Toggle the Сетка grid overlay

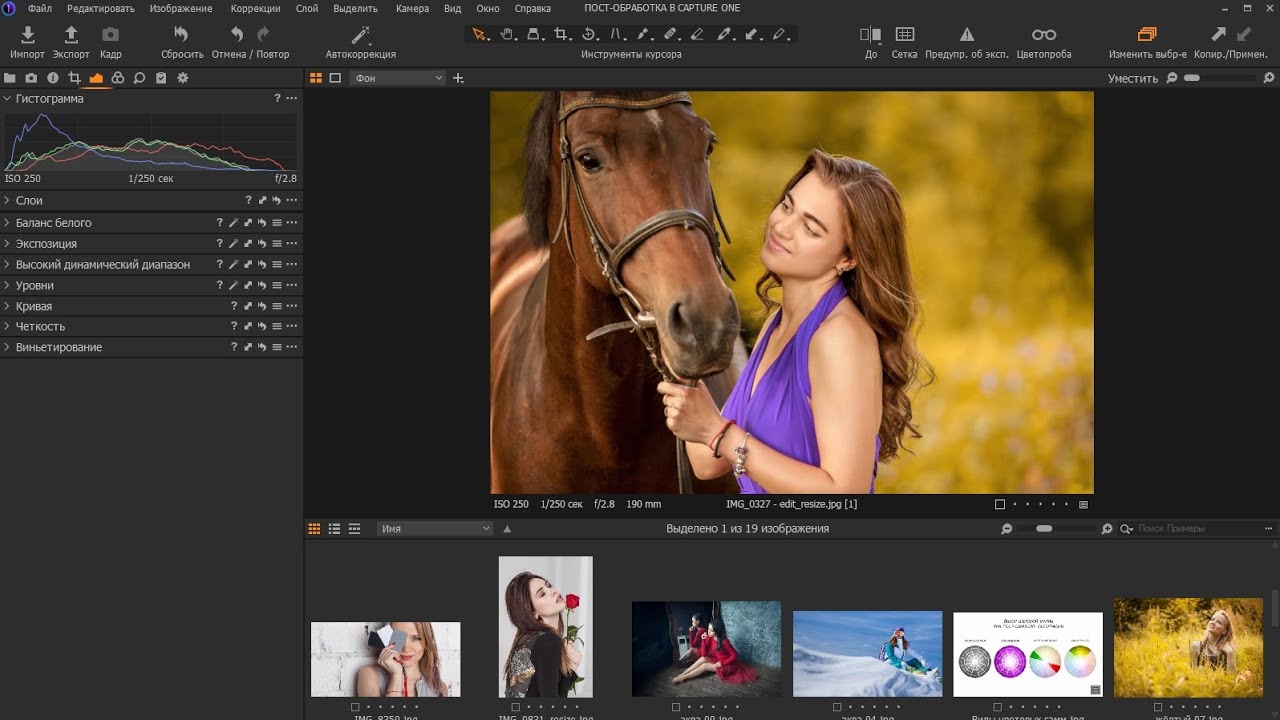point(904,36)
